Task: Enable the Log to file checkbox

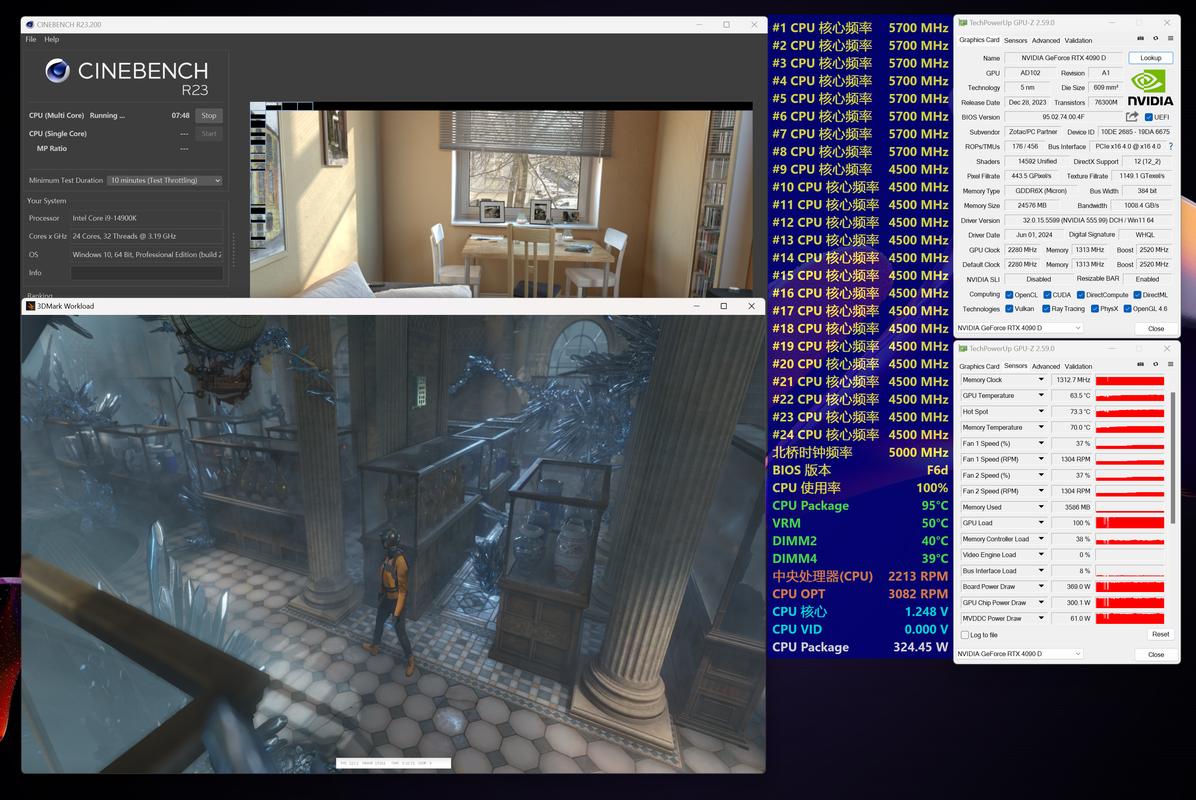Action: (x=965, y=635)
